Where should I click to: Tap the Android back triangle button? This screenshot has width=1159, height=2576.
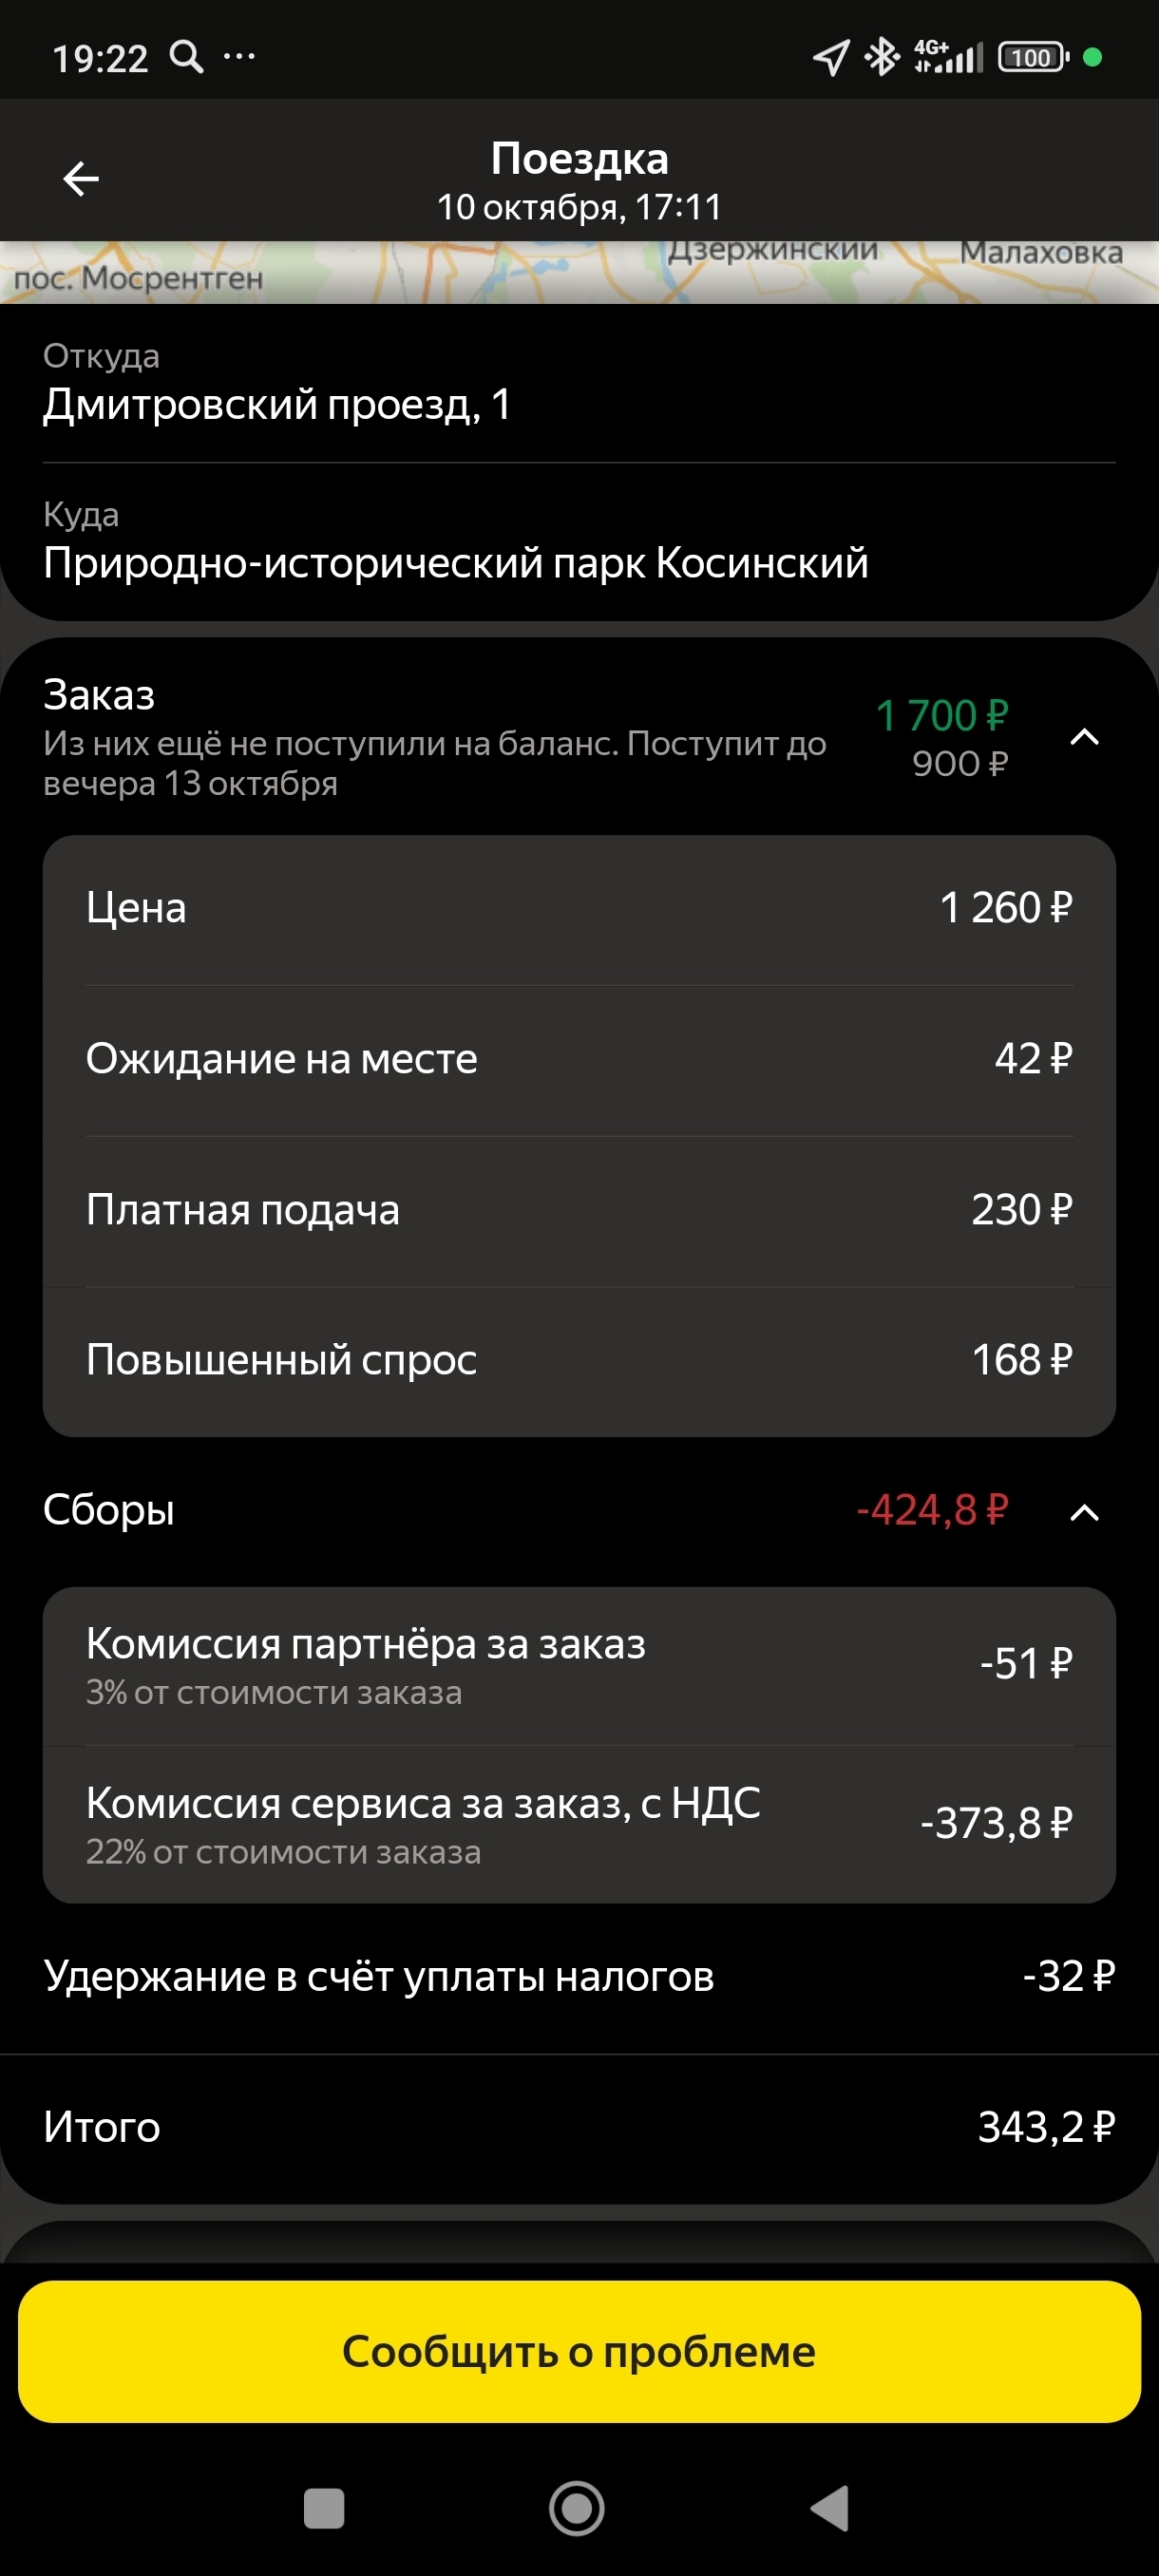(830, 2507)
